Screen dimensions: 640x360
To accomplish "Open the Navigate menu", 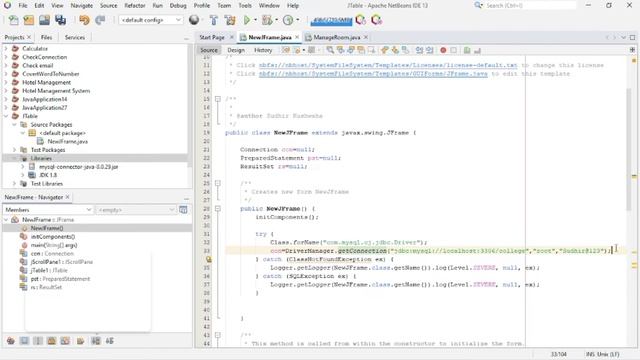I will click(x=82, y=6).
